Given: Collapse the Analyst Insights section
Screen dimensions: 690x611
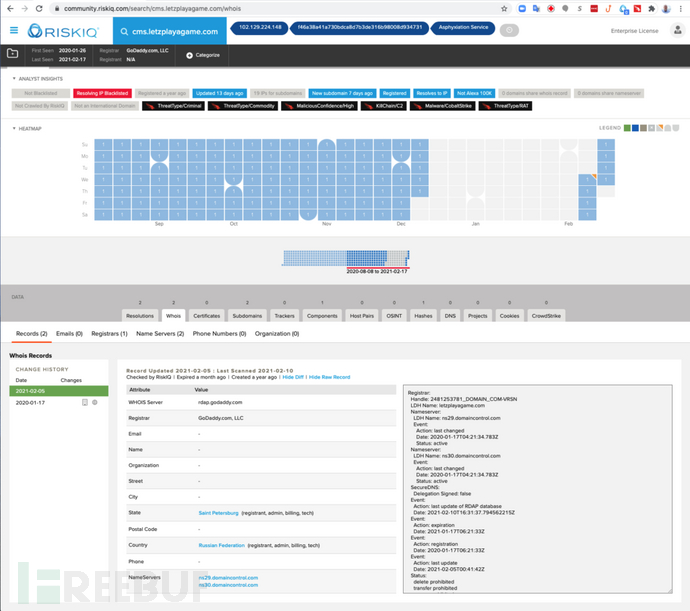Looking at the screenshot, I should pyautogui.click(x=14, y=79).
